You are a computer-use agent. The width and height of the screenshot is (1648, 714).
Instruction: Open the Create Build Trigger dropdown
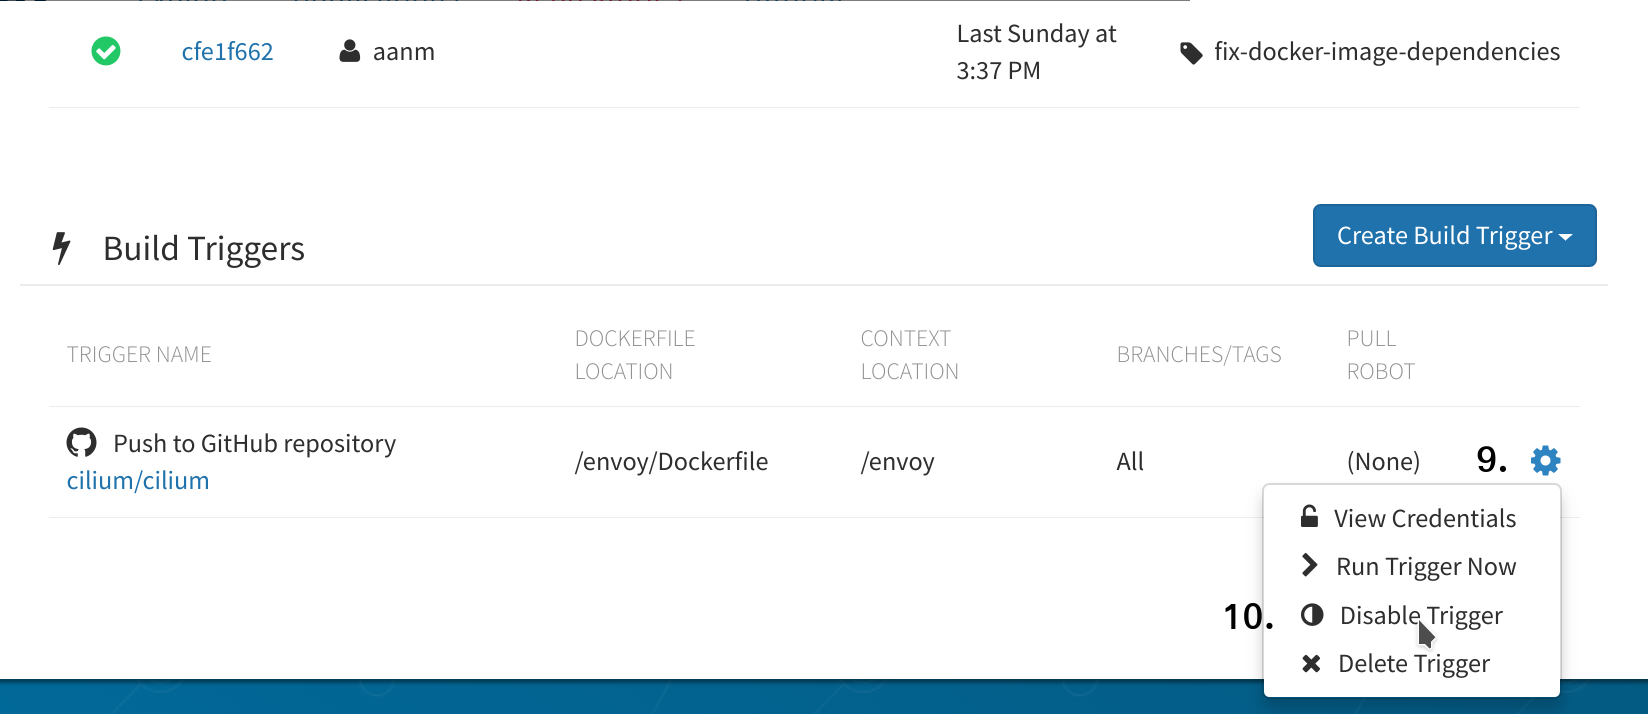click(x=1454, y=236)
